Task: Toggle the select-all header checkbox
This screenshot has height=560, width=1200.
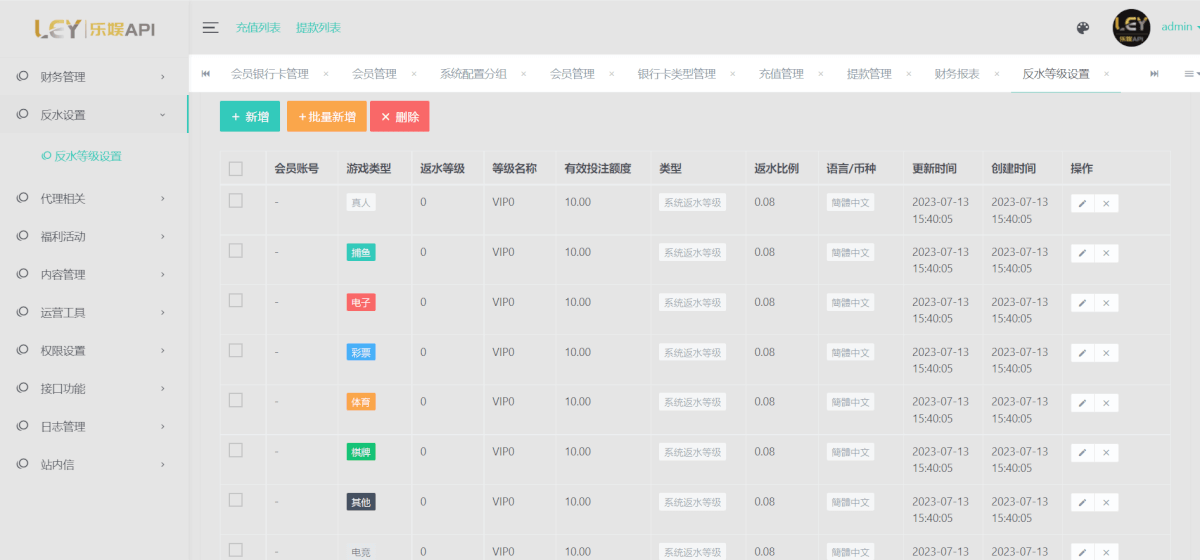Action: [x=236, y=169]
